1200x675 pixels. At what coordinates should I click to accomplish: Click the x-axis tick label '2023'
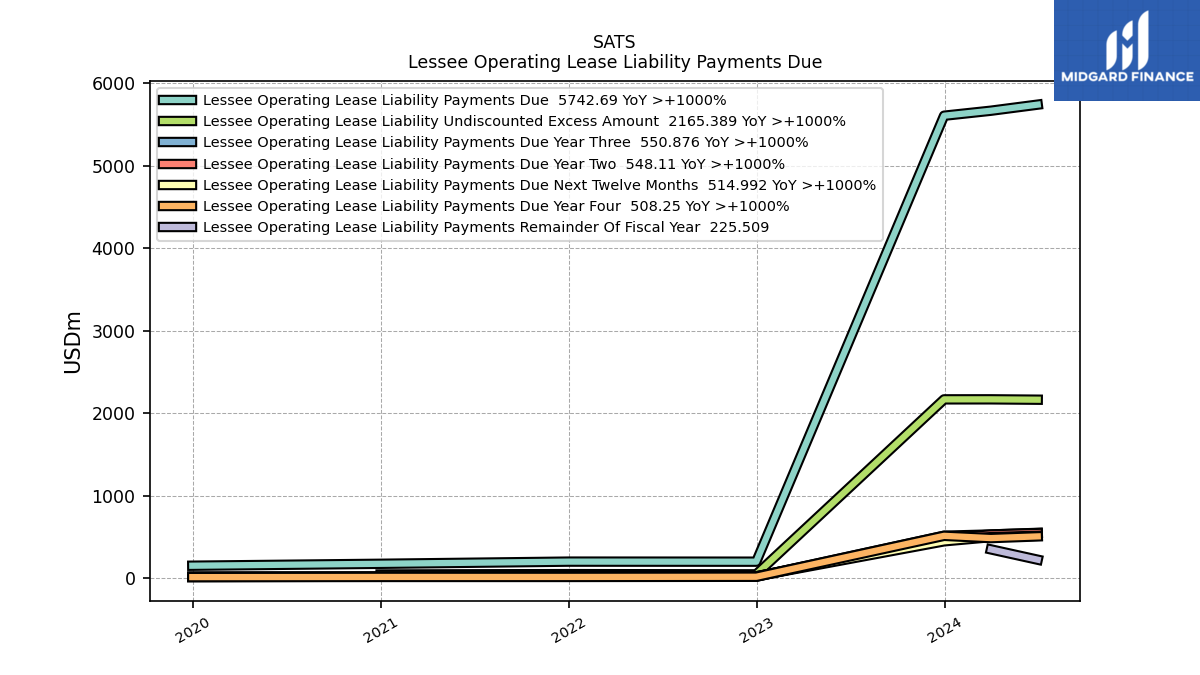pos(756,630)
